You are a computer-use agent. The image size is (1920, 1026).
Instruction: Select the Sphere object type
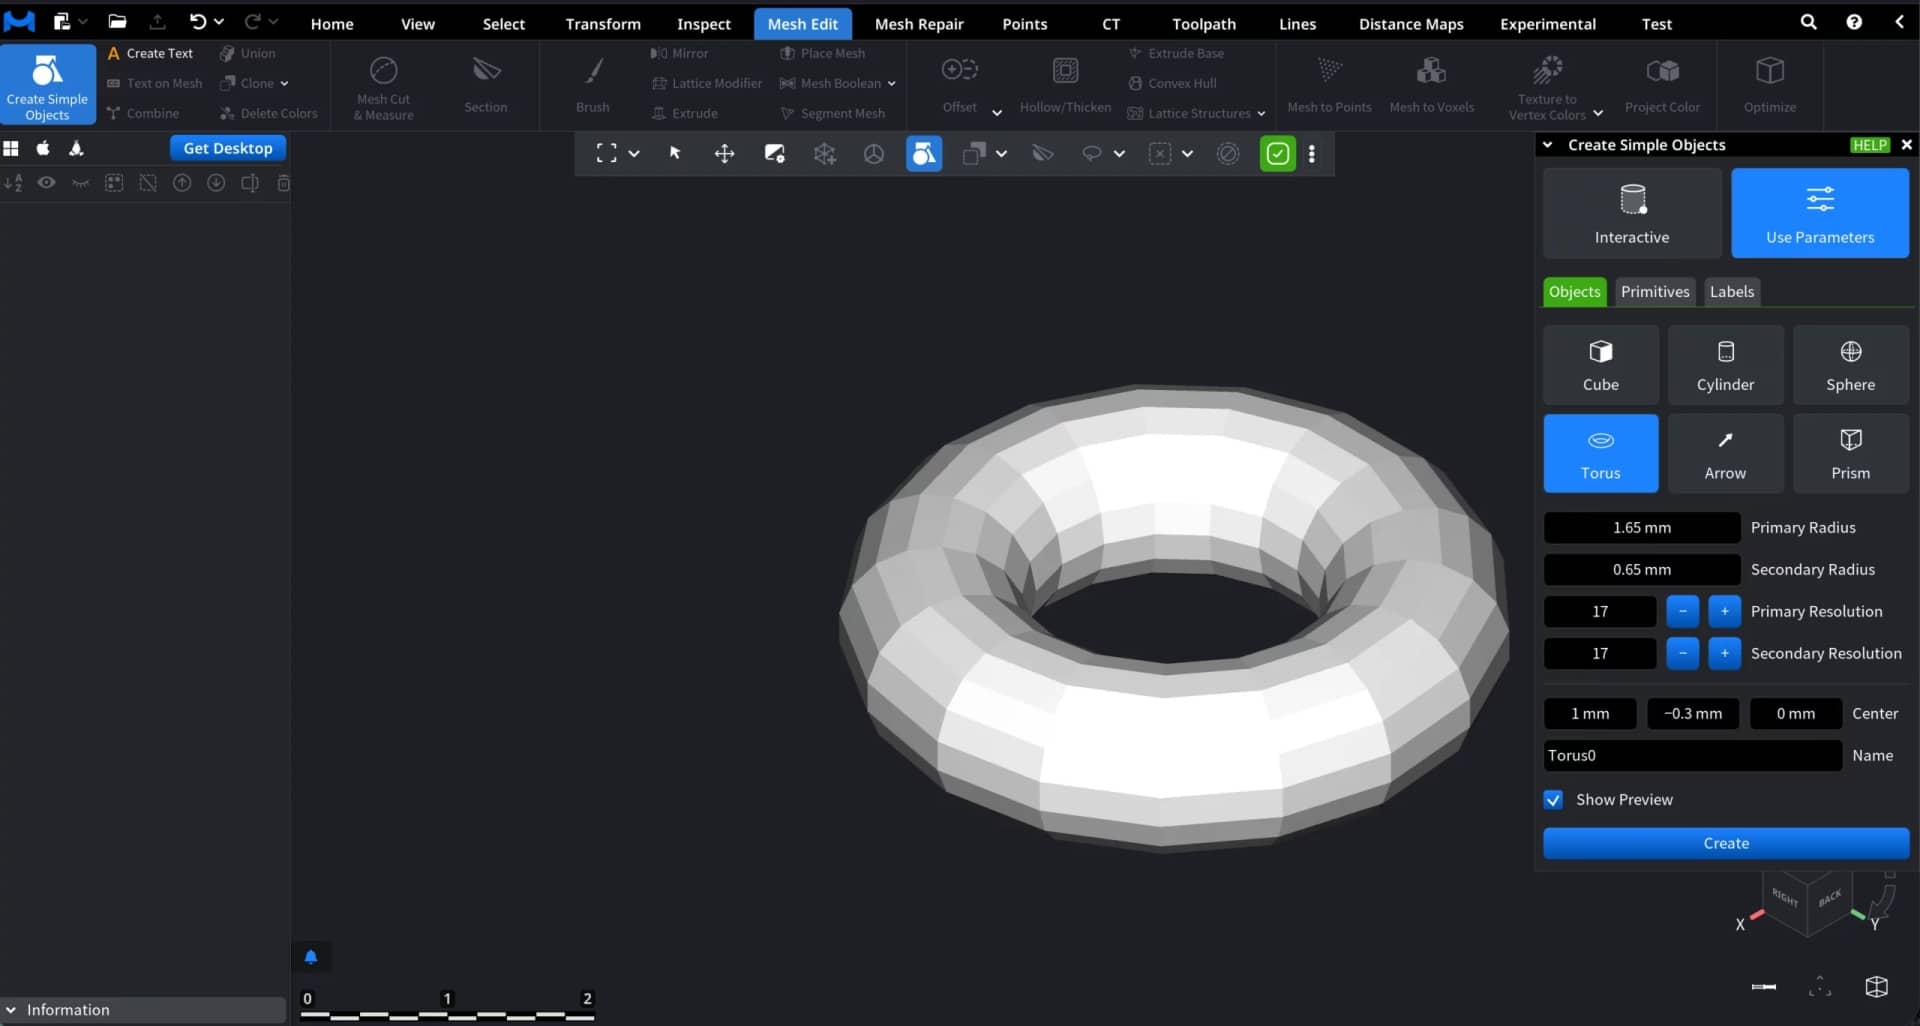[x=1850, y=365]
